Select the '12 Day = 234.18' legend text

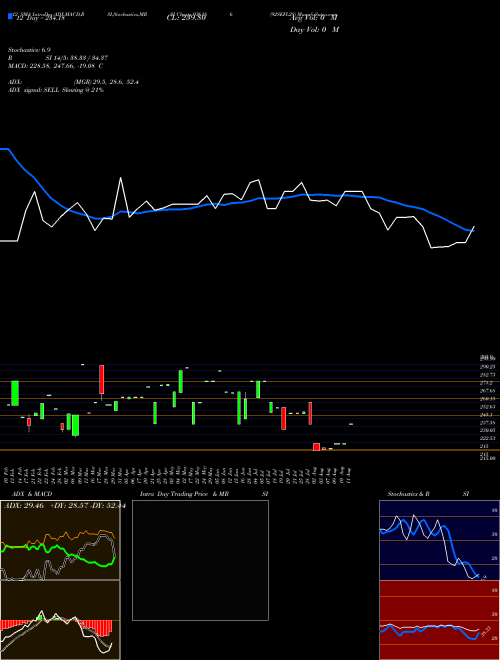pyautogui.click(x=39, y=18)
